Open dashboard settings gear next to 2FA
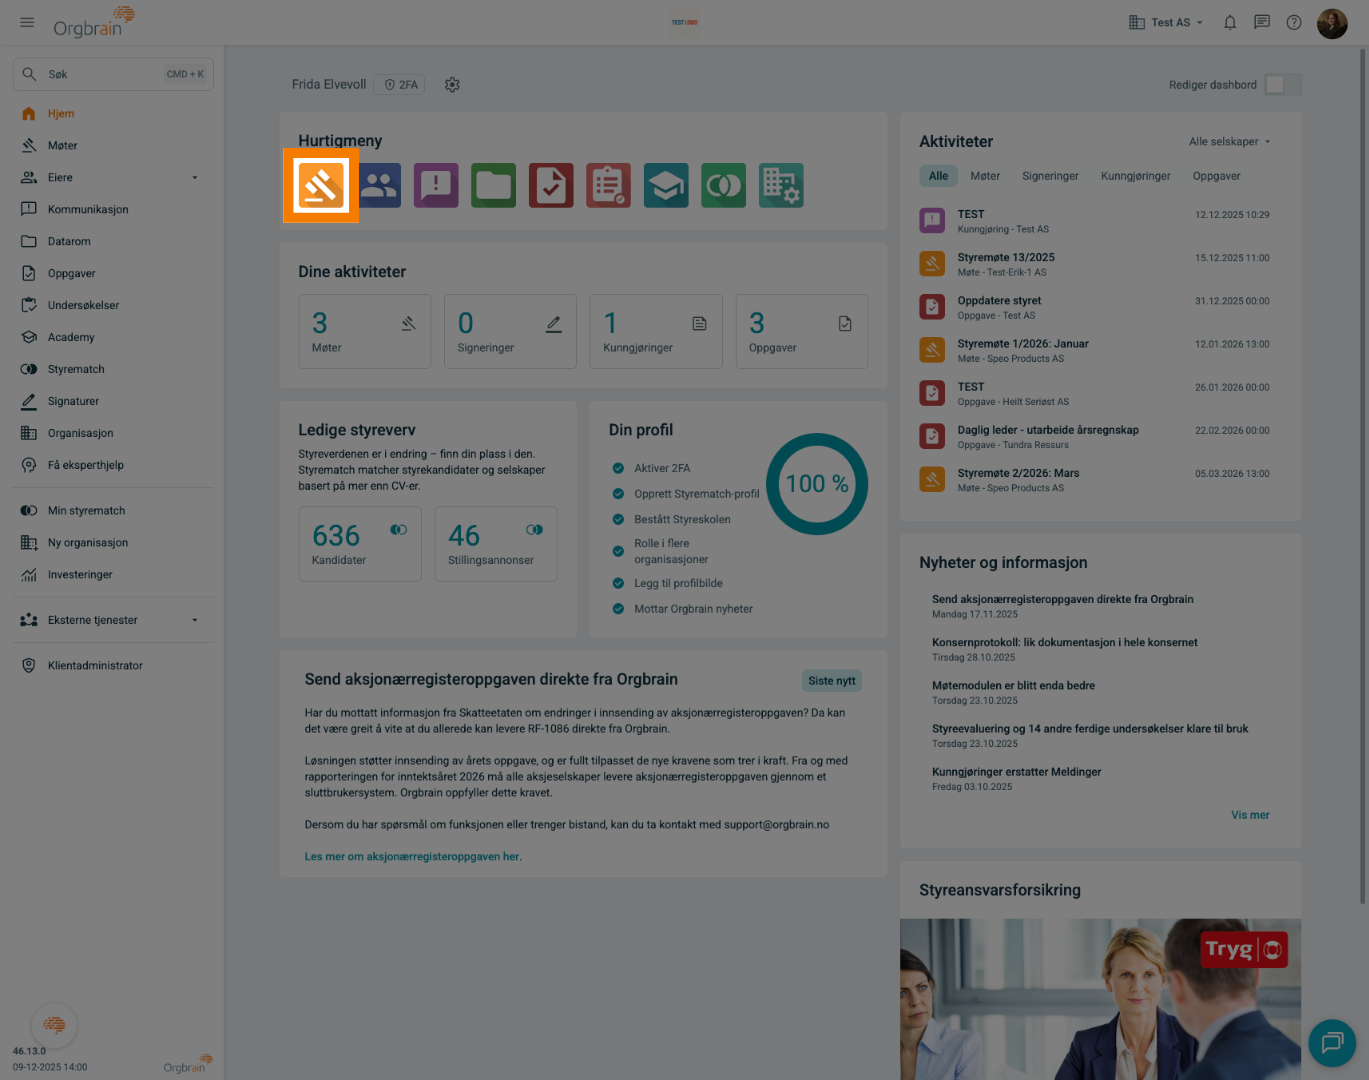1369x1080 pixels. coord(452,85)
